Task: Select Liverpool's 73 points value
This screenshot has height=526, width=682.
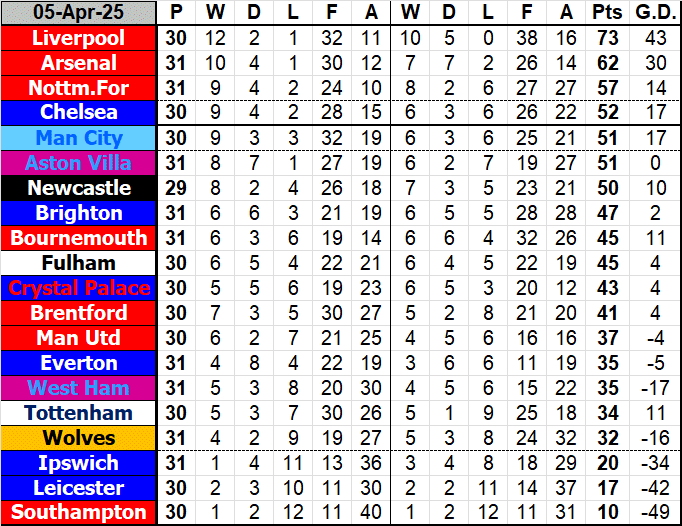Action: tap(605, 38)
